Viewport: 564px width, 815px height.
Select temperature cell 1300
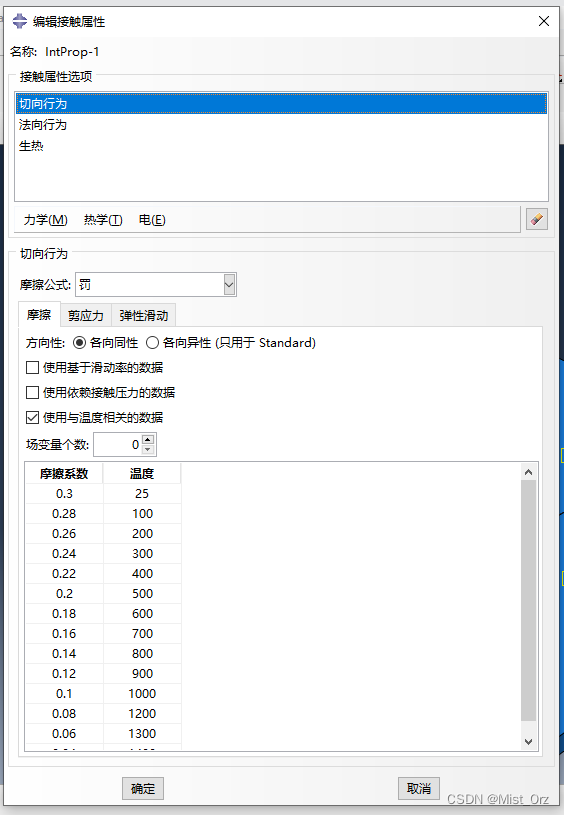tap(142, 734)
